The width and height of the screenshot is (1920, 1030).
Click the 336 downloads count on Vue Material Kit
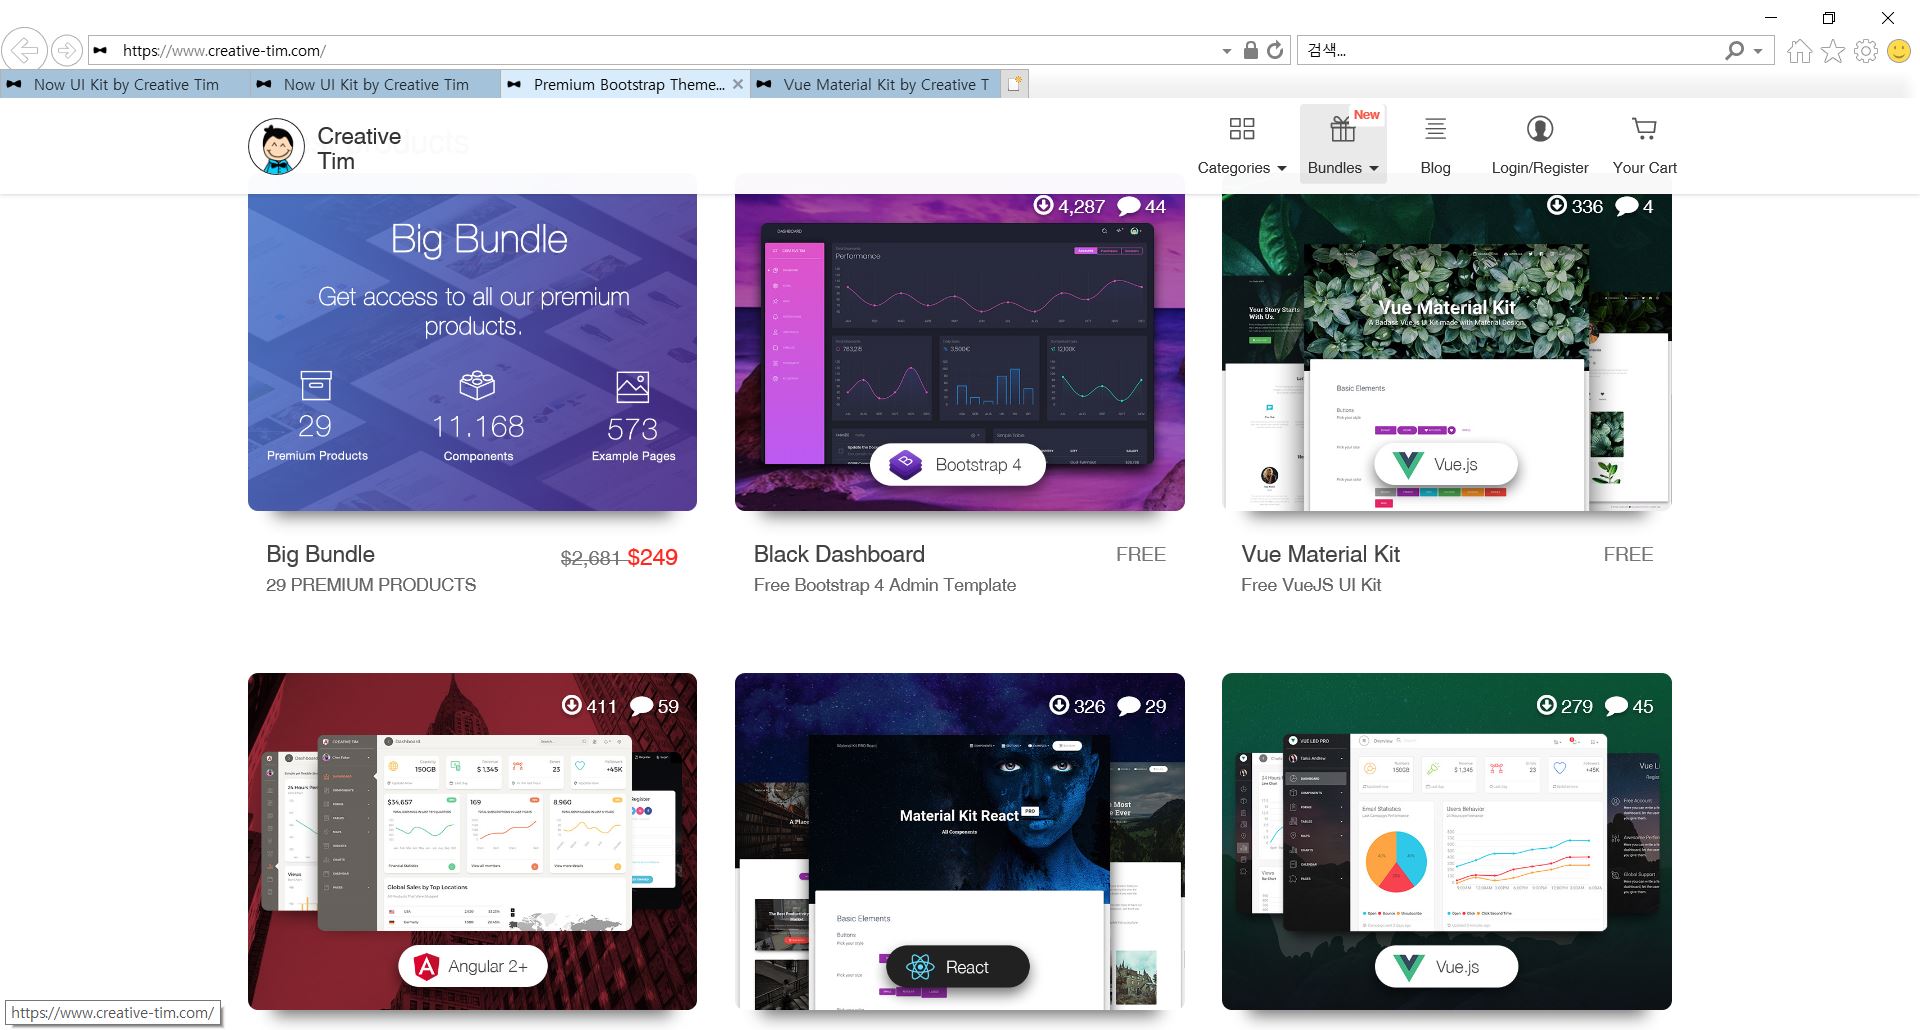(1587, 206)
